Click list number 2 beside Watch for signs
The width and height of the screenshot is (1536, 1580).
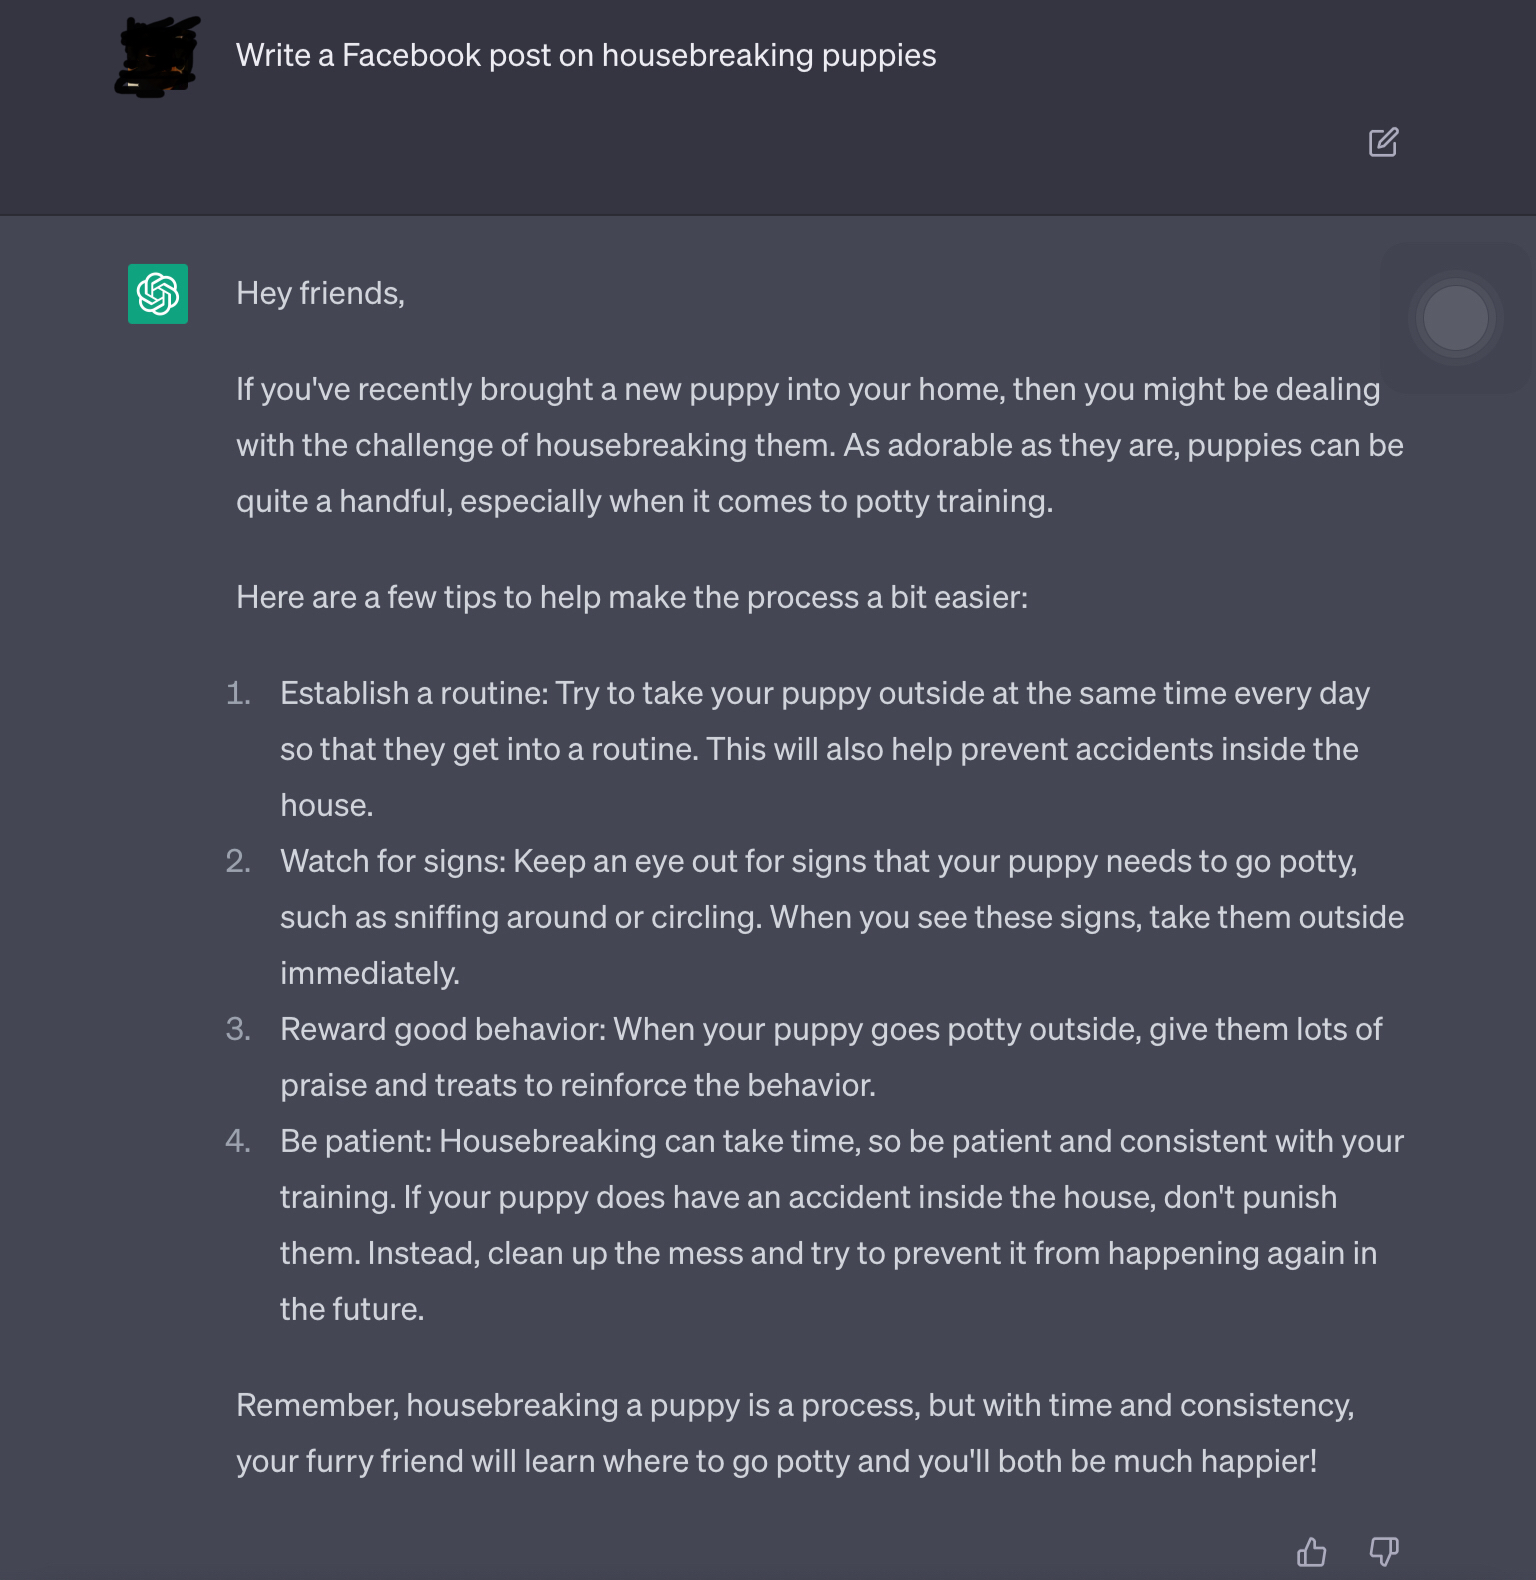click(x=238, y=861)
